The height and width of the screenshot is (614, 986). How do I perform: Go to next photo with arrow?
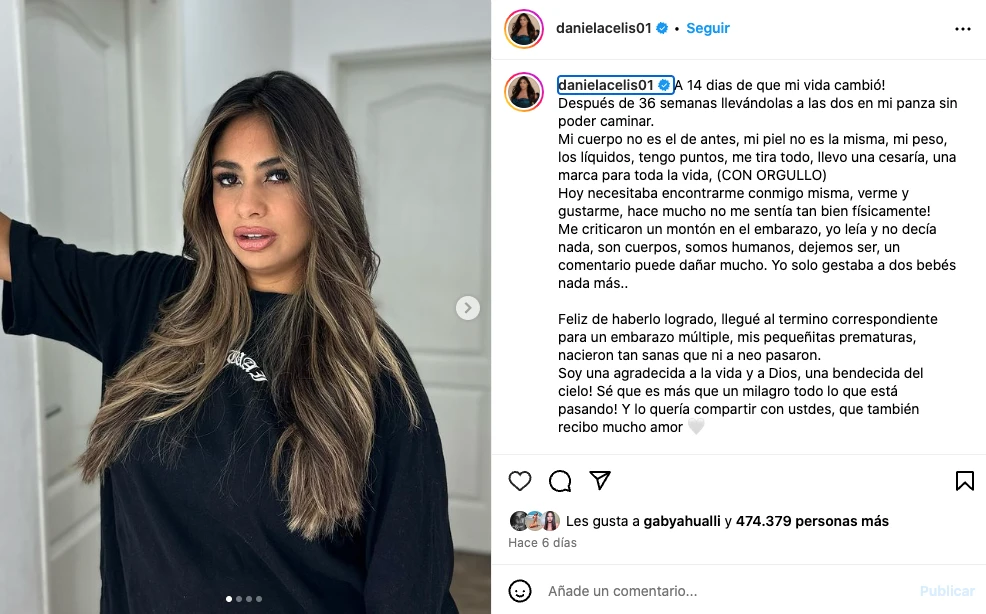pyautogui.click(x=467, y=308)
